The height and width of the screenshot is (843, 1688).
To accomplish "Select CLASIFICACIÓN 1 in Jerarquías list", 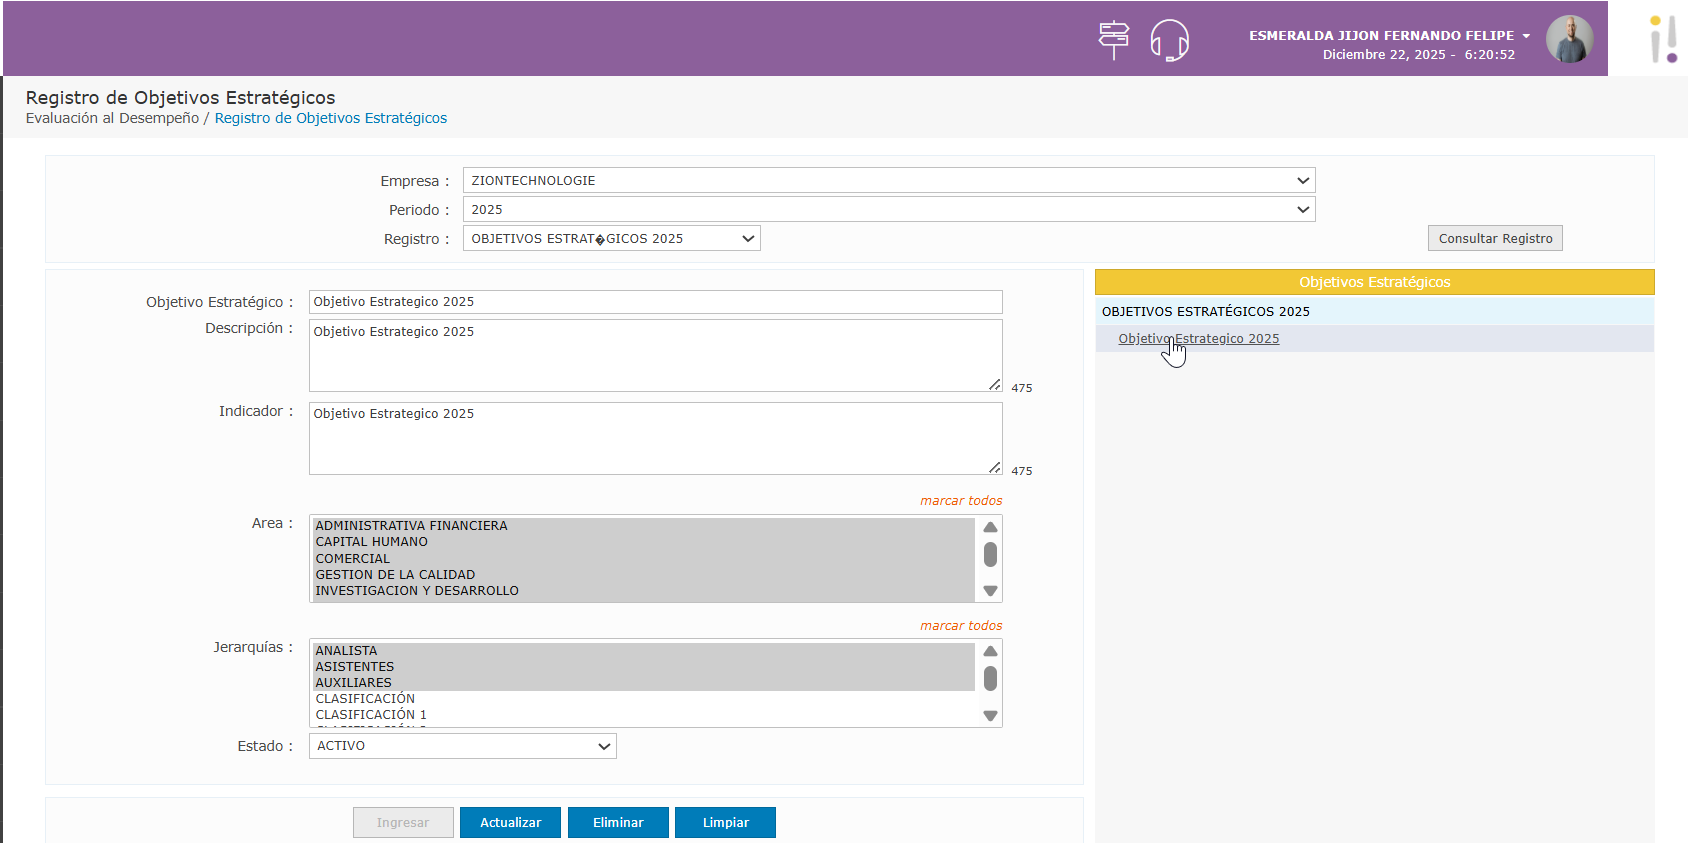I will tap(644, 715).
